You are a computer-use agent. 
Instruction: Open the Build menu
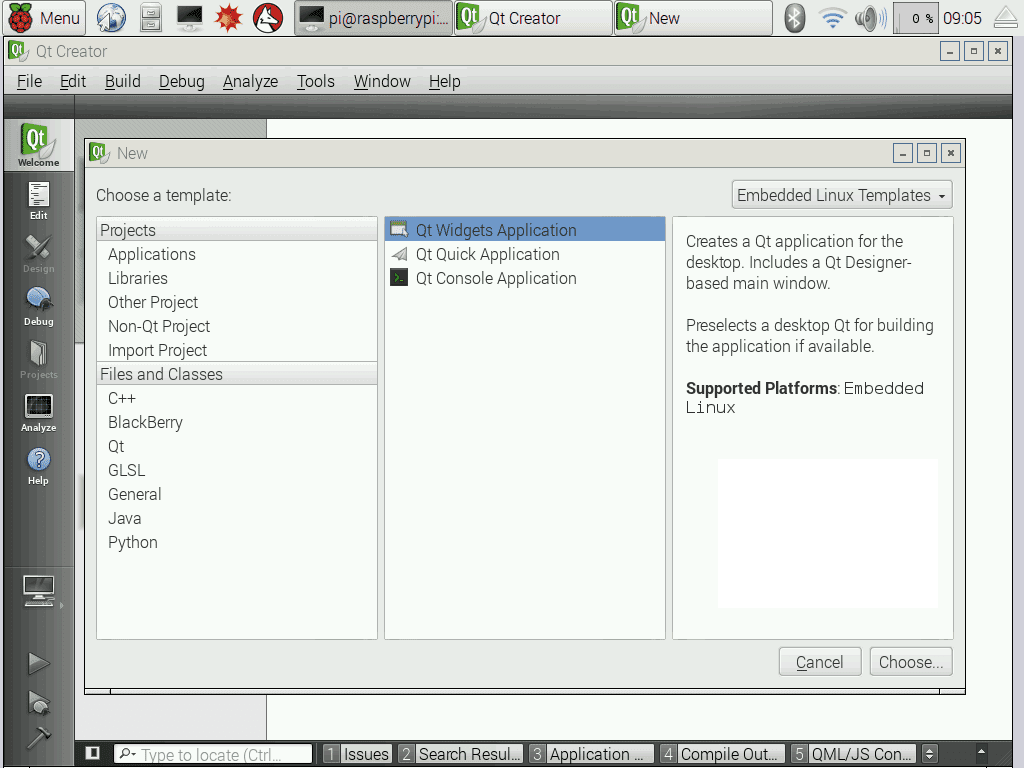[x=122, y=81]
